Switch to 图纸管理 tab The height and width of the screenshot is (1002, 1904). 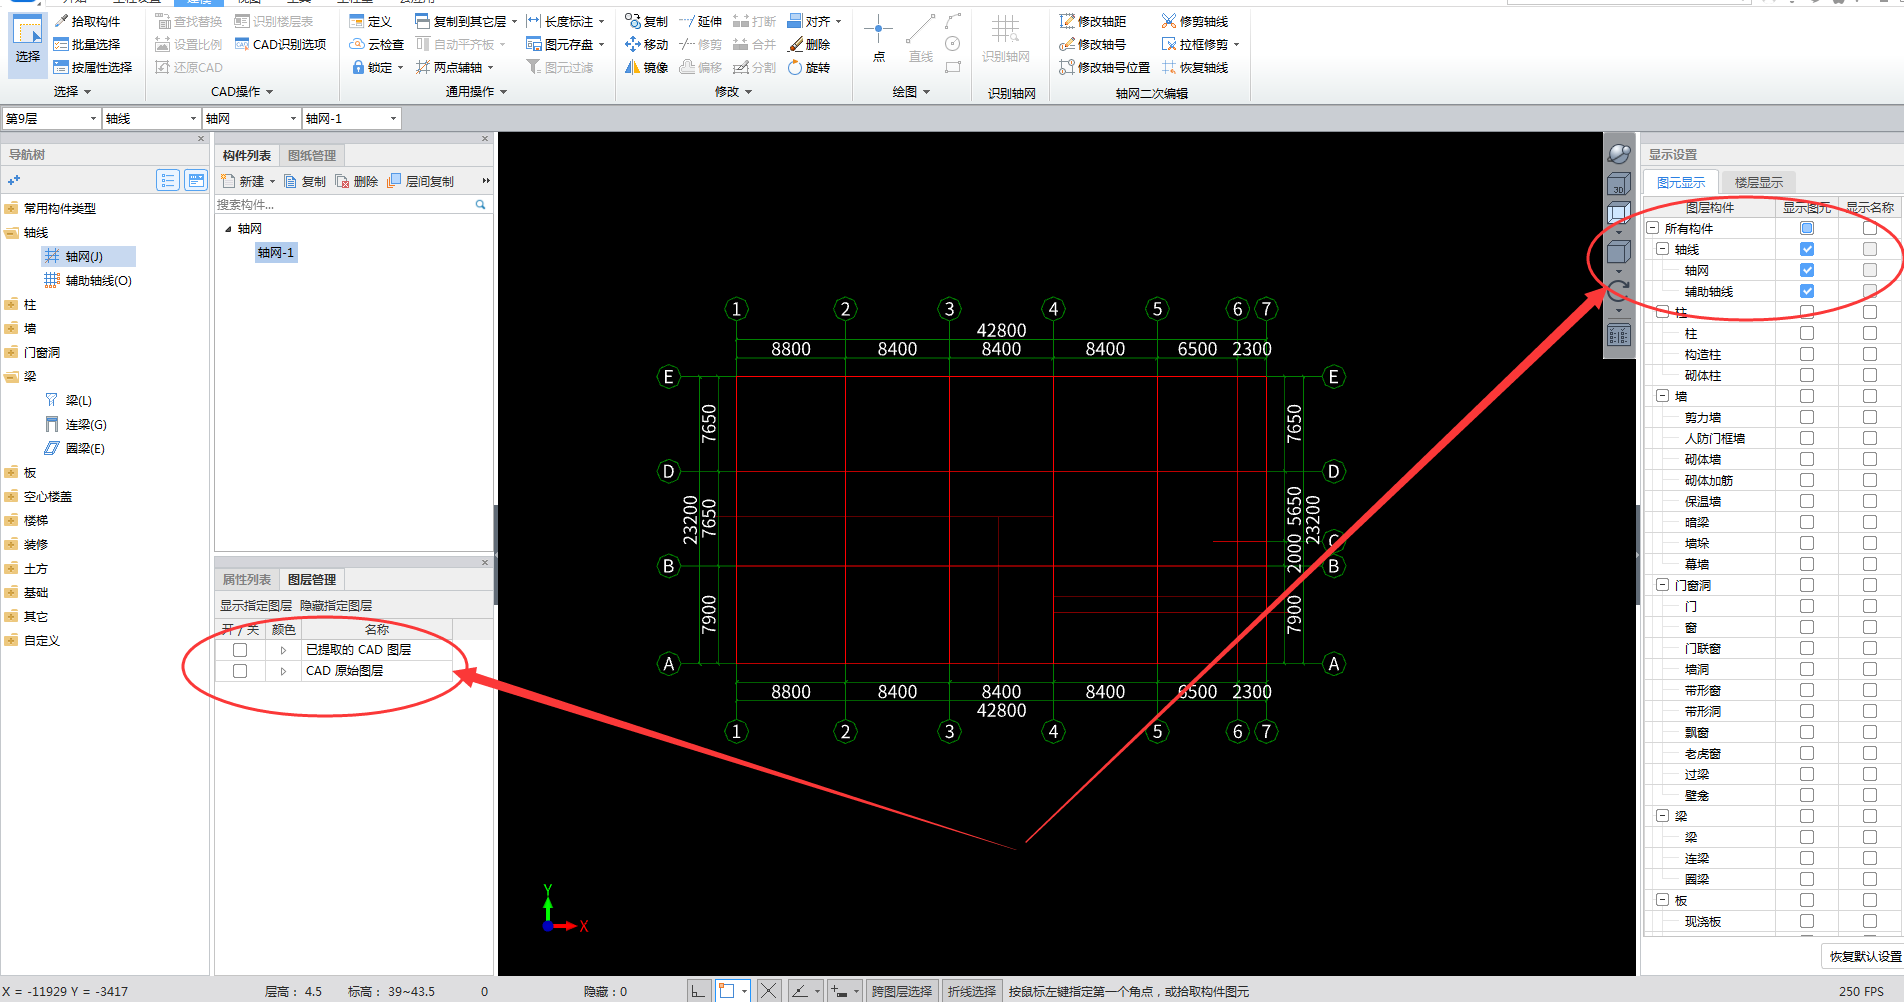tap(312, 155)
